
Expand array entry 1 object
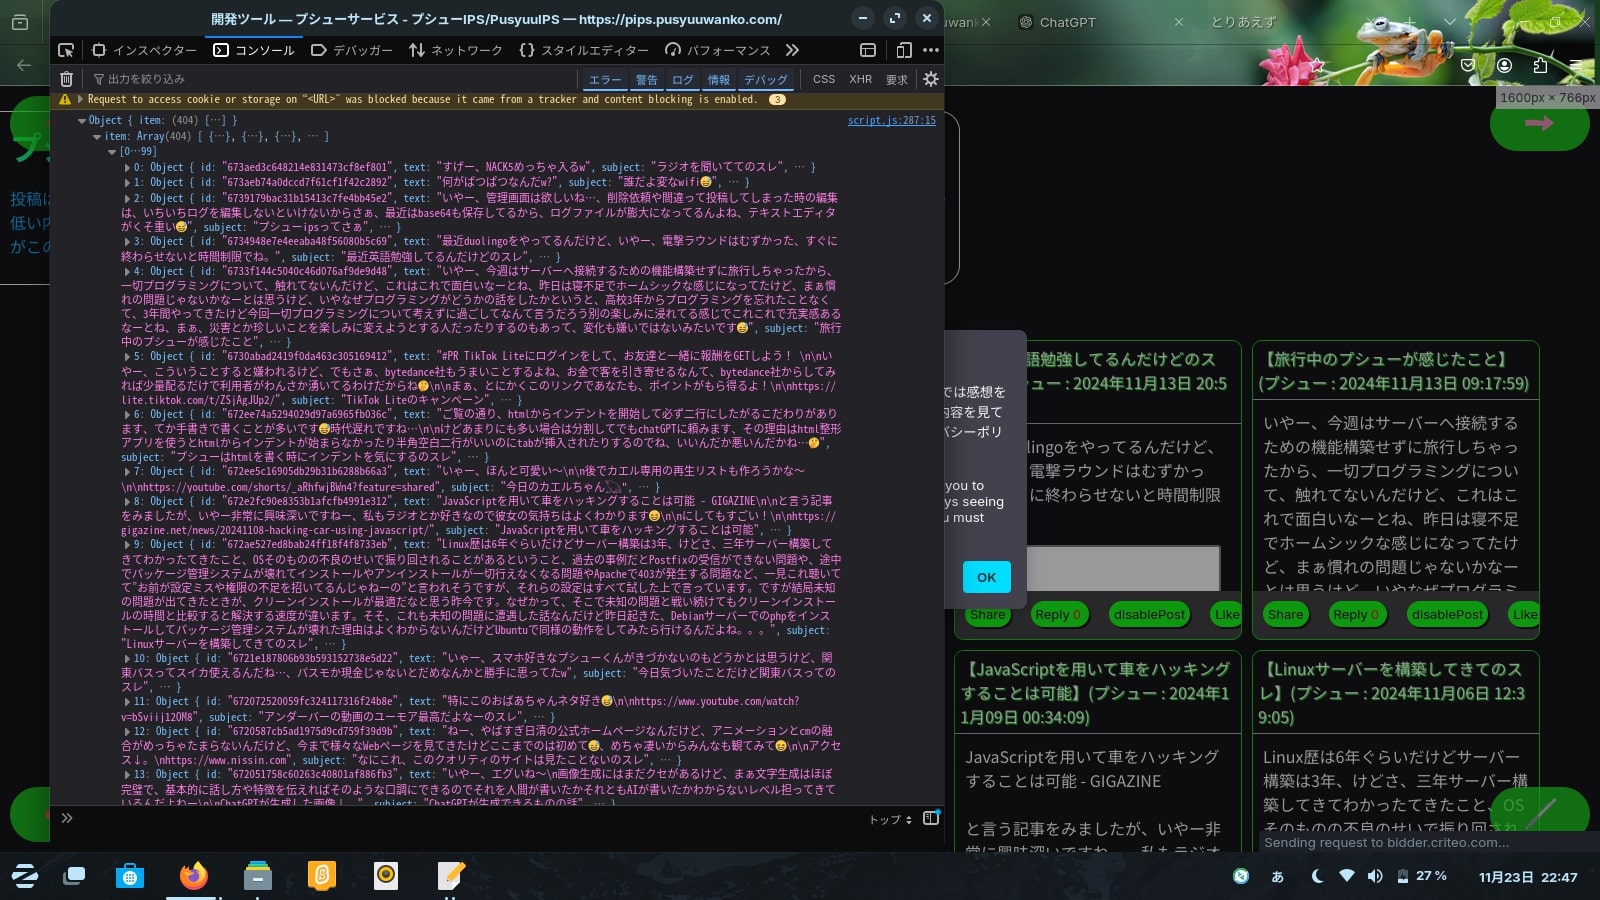pos(127,183)
